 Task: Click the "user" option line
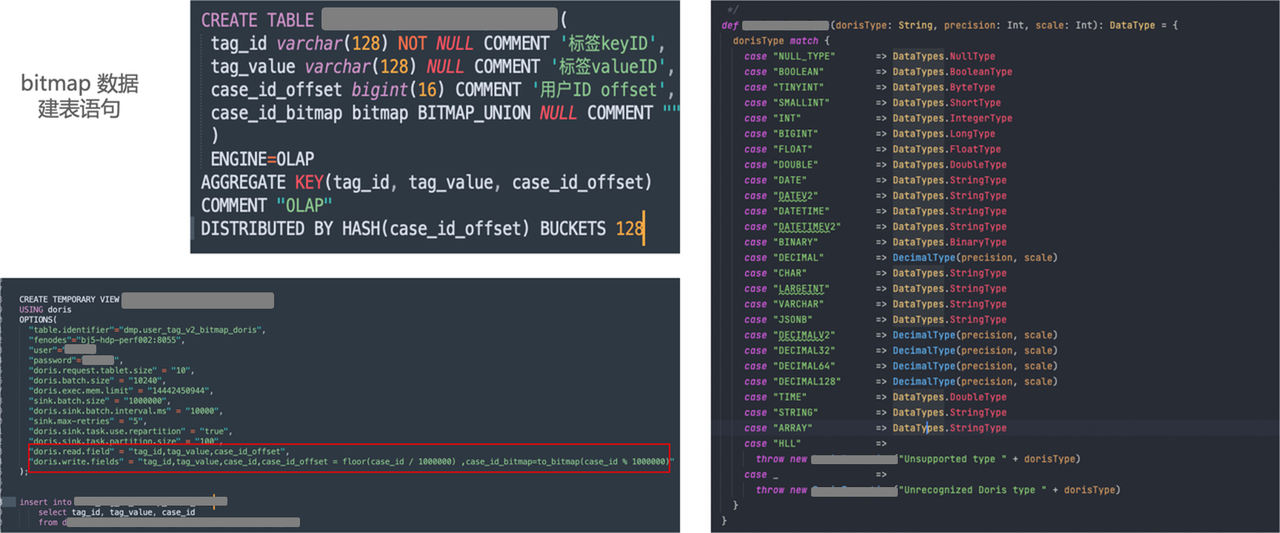(62, 350)
